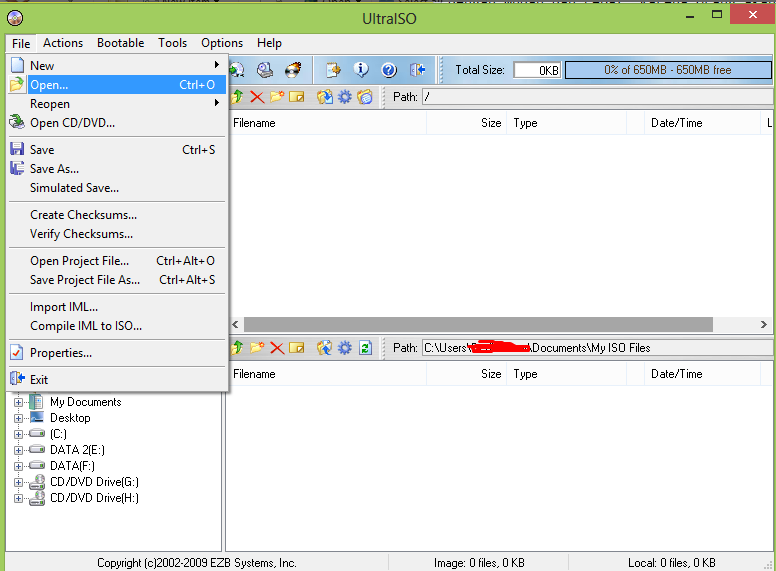Choose Compile IML to ISO... entry
776x571 pixels.
118,326
